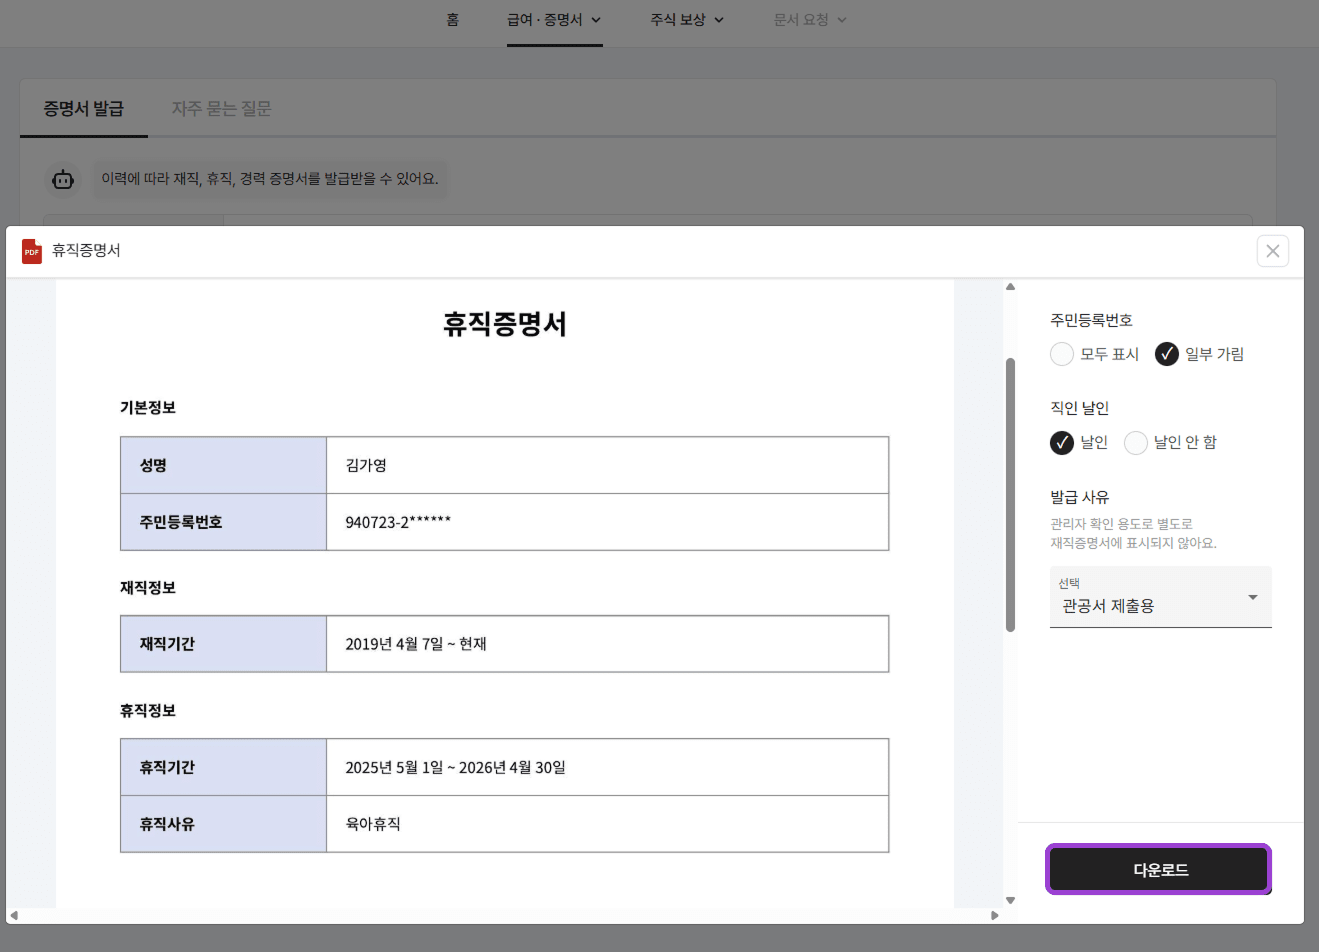Switch to 자주 묻는 질문 tab
The width and height of the screenshot is (1319, 952).
coord(221,108)
